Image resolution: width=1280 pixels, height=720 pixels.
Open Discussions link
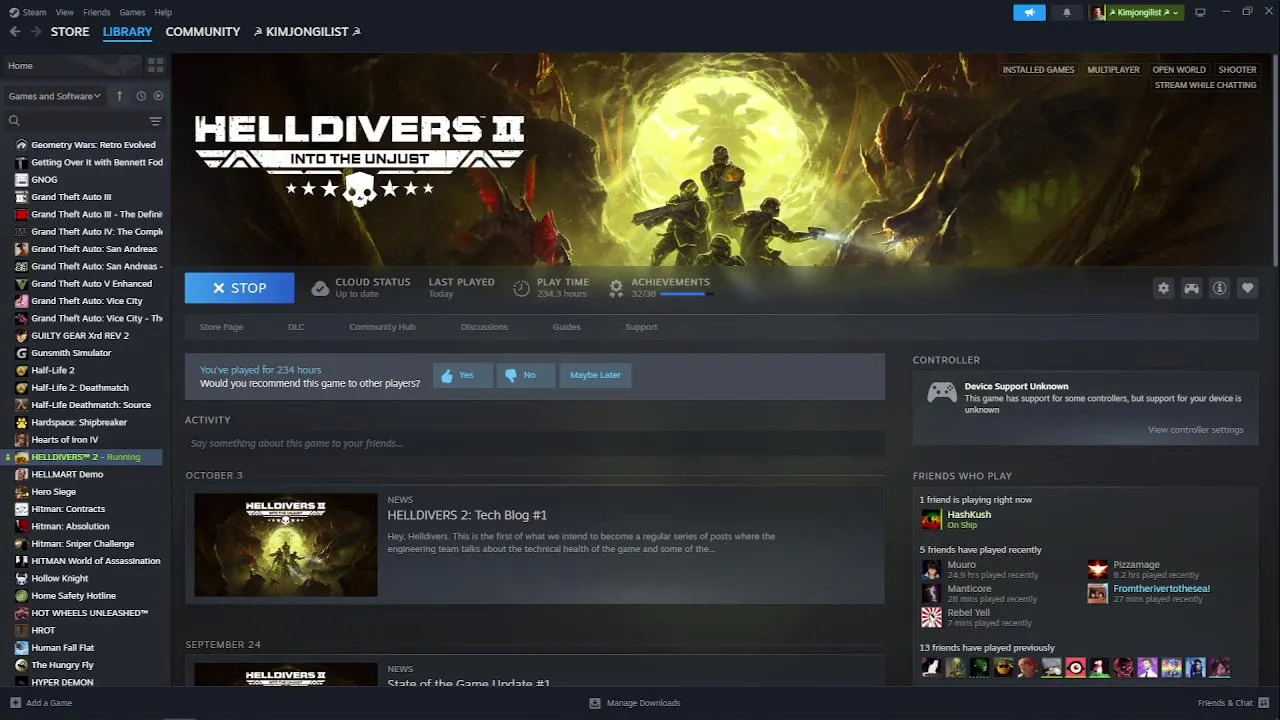point(484,327)
